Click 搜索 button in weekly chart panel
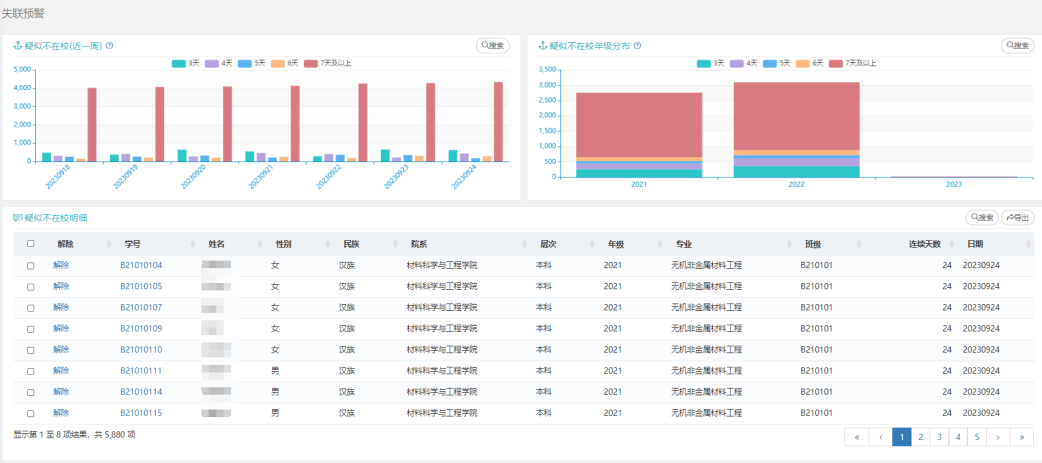 click(x=492, y=45)
